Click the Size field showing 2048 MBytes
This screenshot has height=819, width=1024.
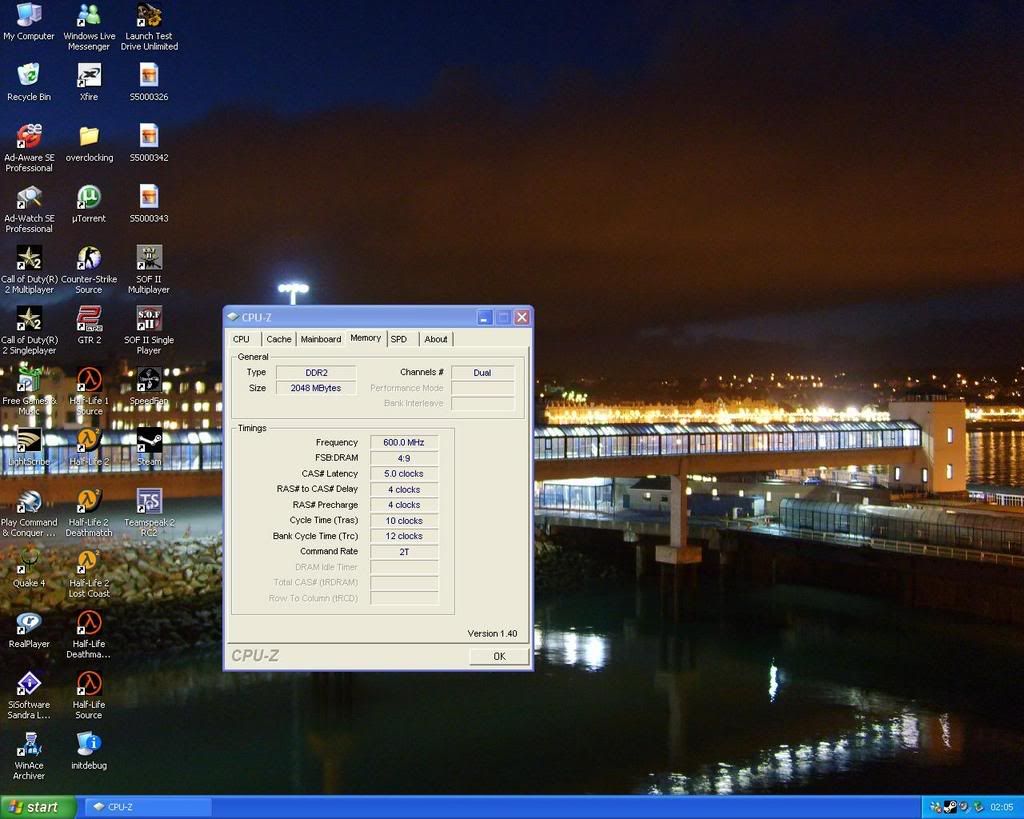316,388
